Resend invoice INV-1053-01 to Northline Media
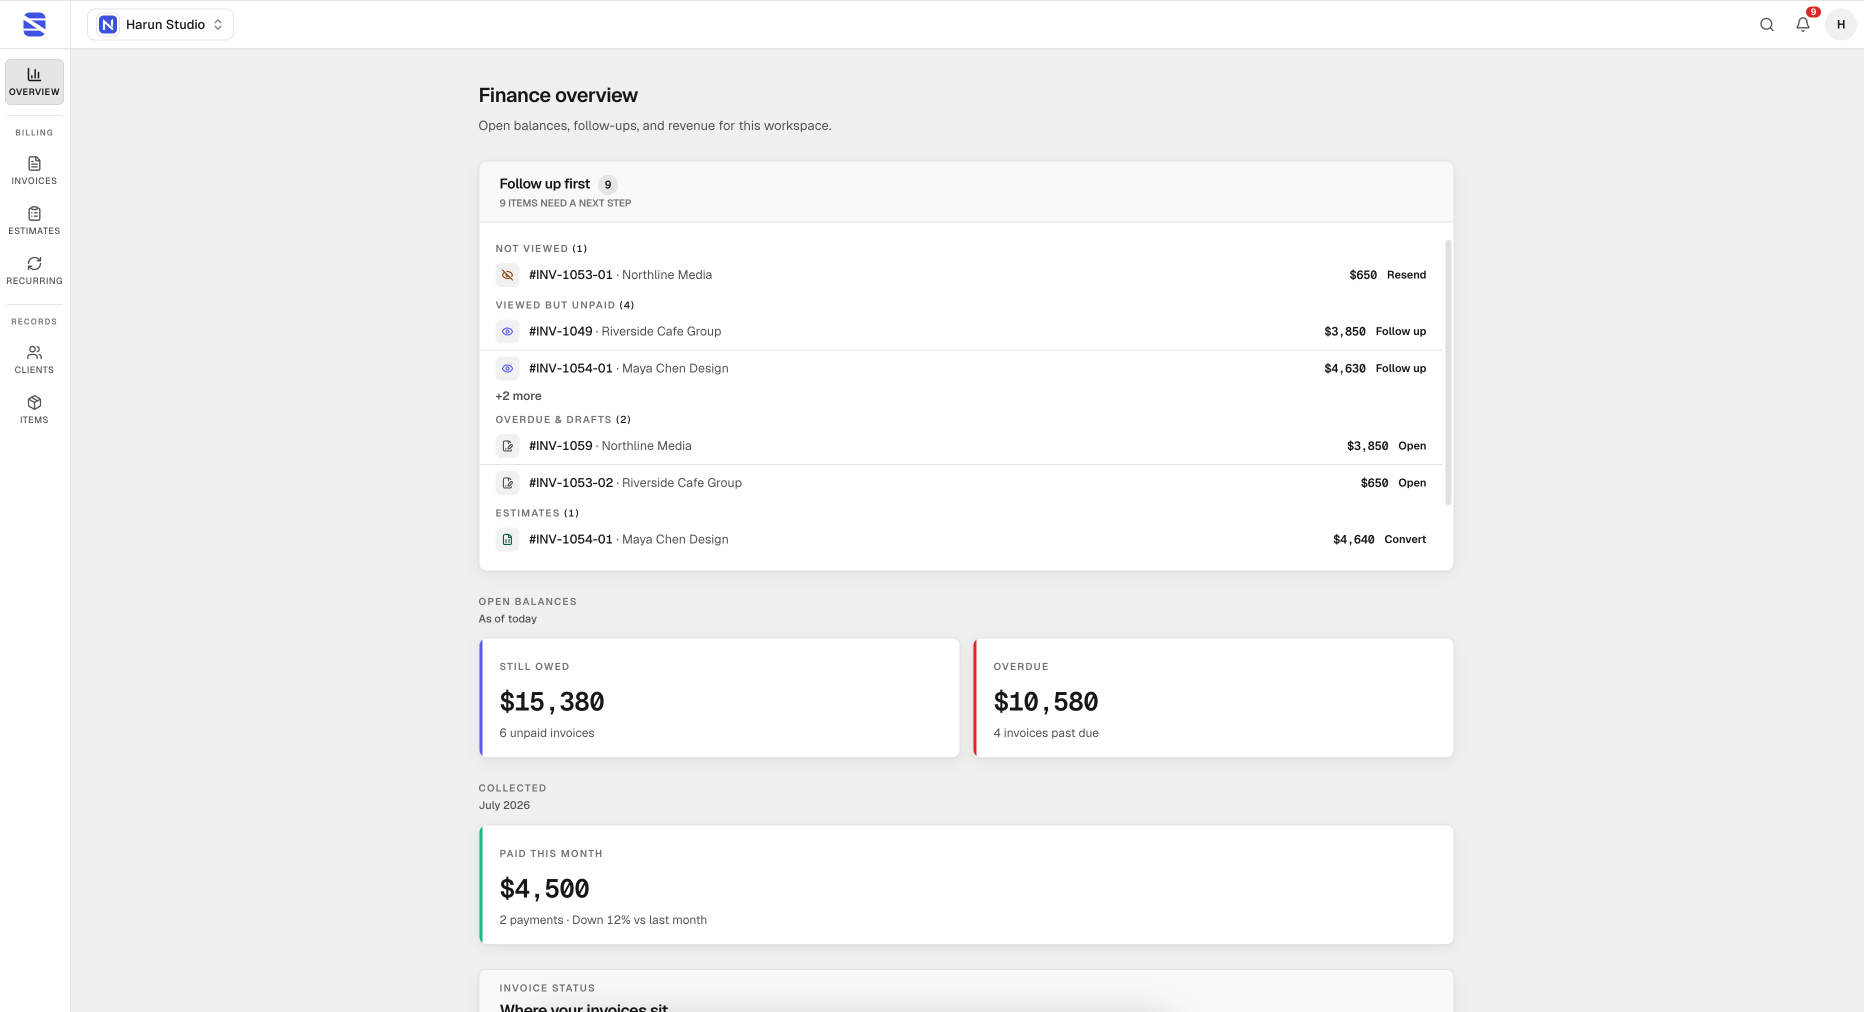The image size is (1864, 1012). (x=1406, y=275)
